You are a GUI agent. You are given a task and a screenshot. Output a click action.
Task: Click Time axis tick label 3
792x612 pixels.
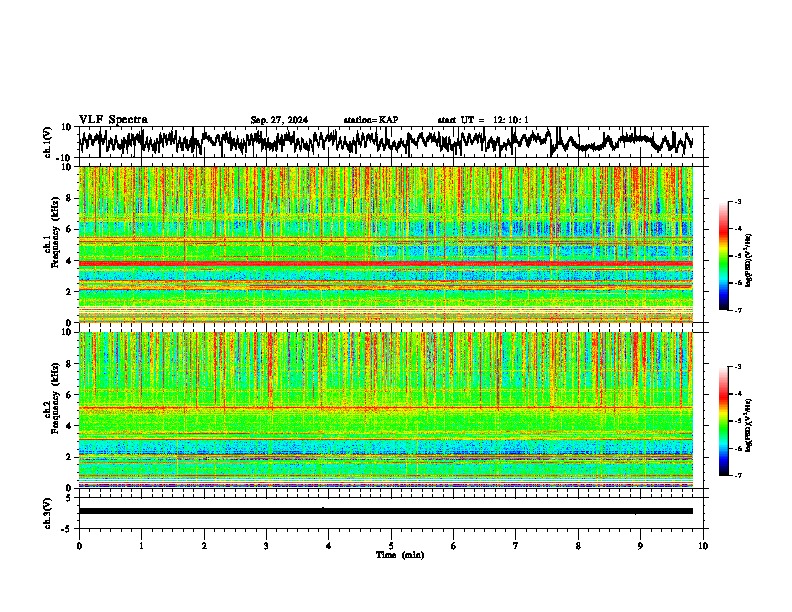266,546
